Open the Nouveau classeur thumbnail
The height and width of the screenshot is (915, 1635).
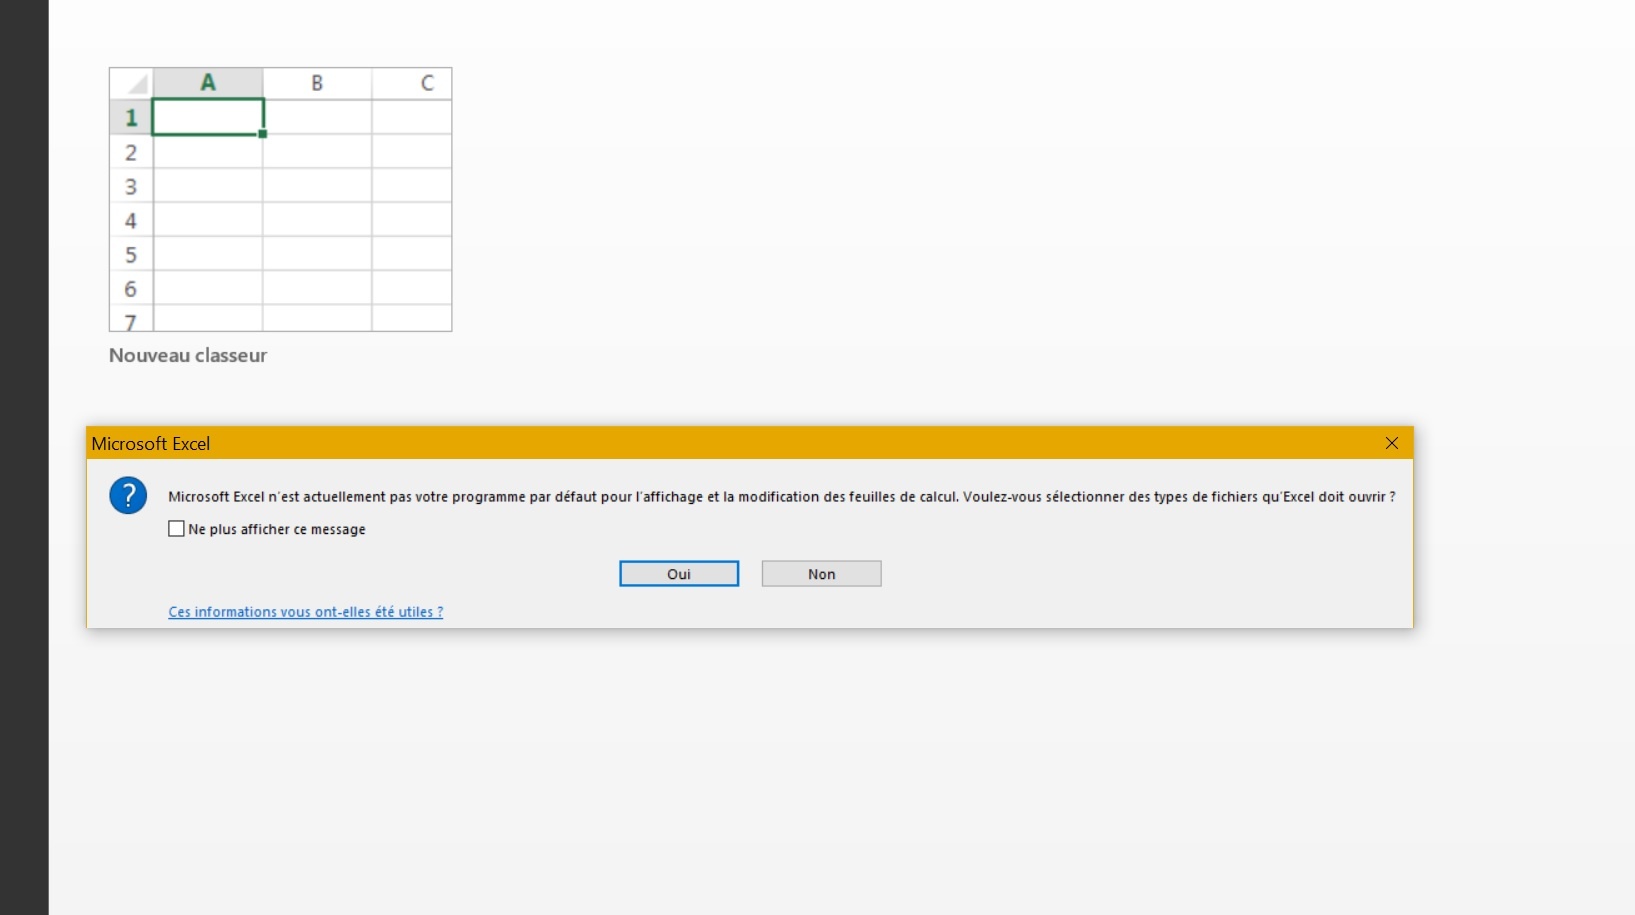280,199
